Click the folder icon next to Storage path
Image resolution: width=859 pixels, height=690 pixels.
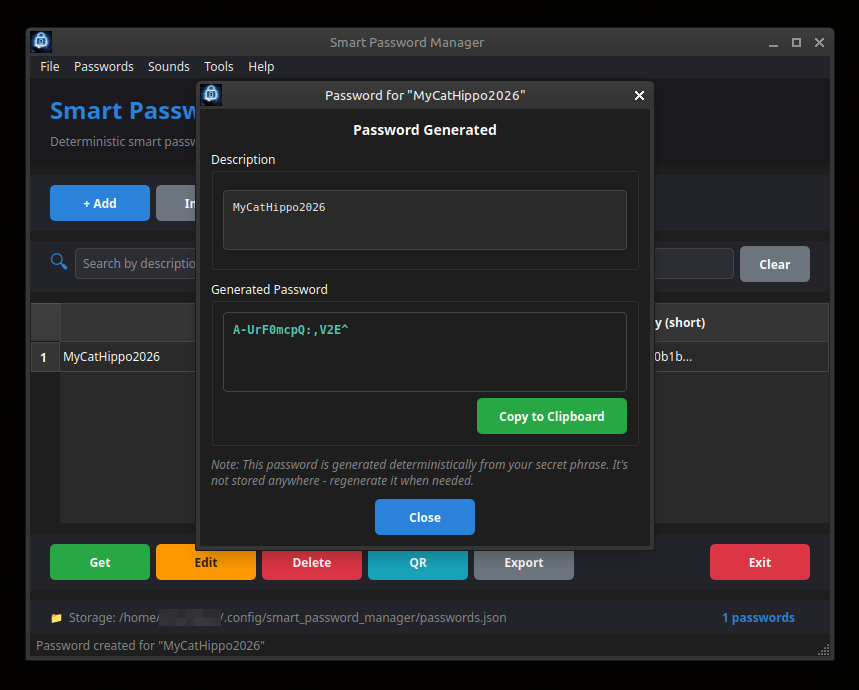point(56,618)
